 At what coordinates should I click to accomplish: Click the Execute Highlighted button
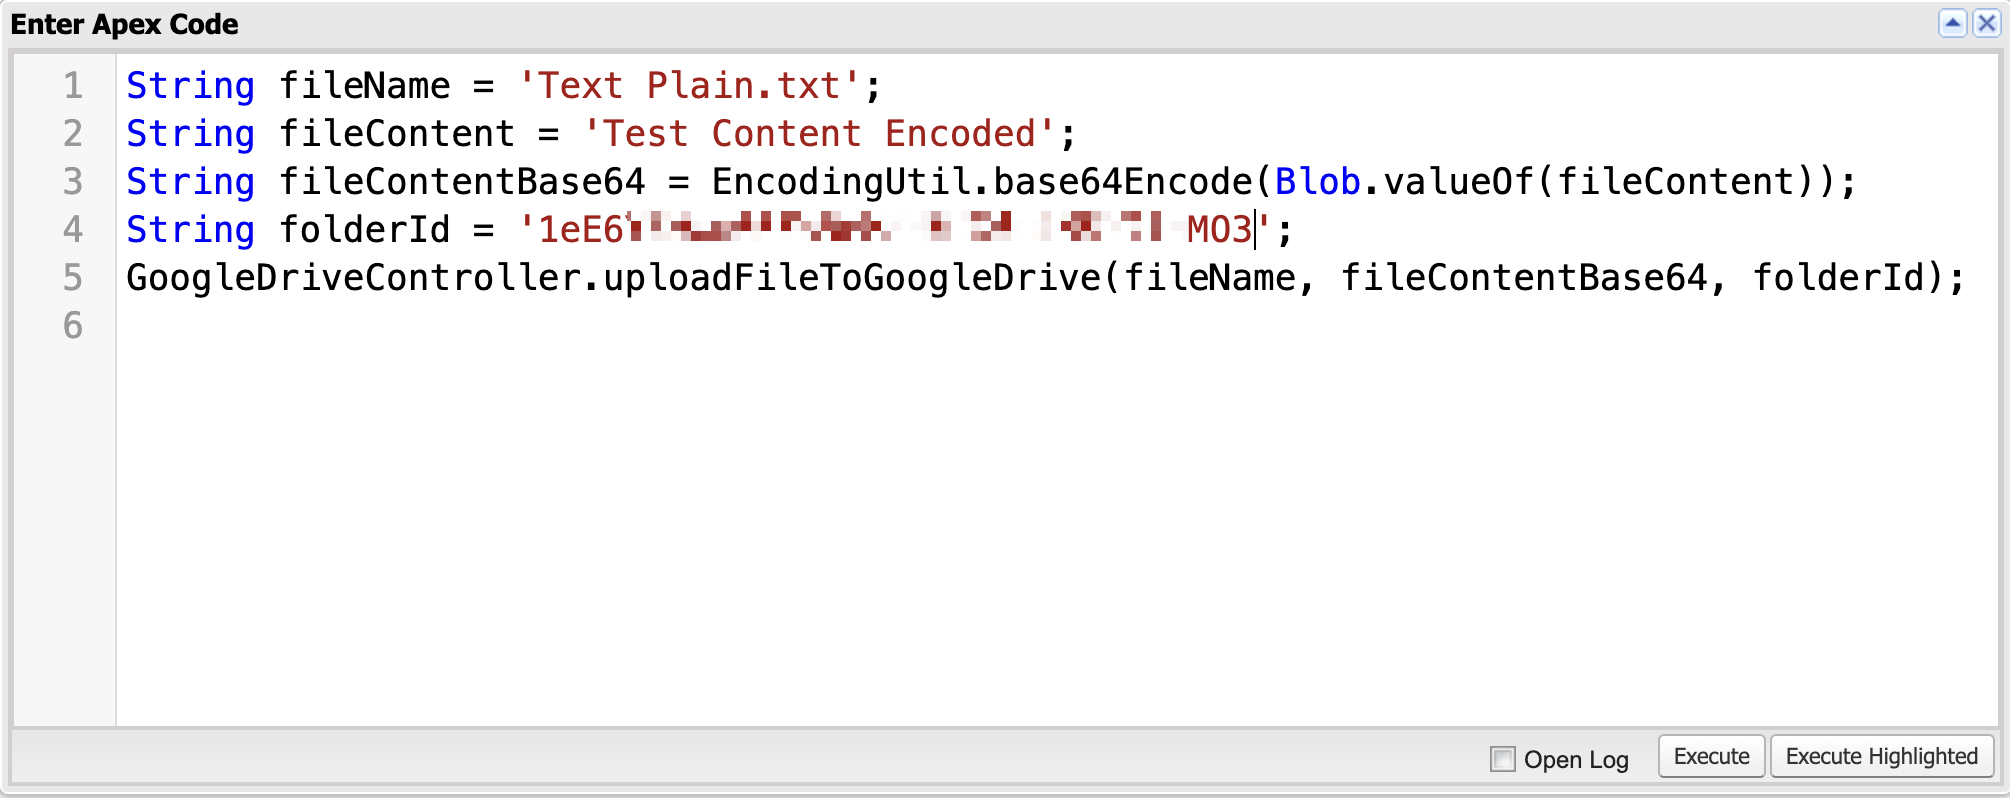[x=1881, y=756]
